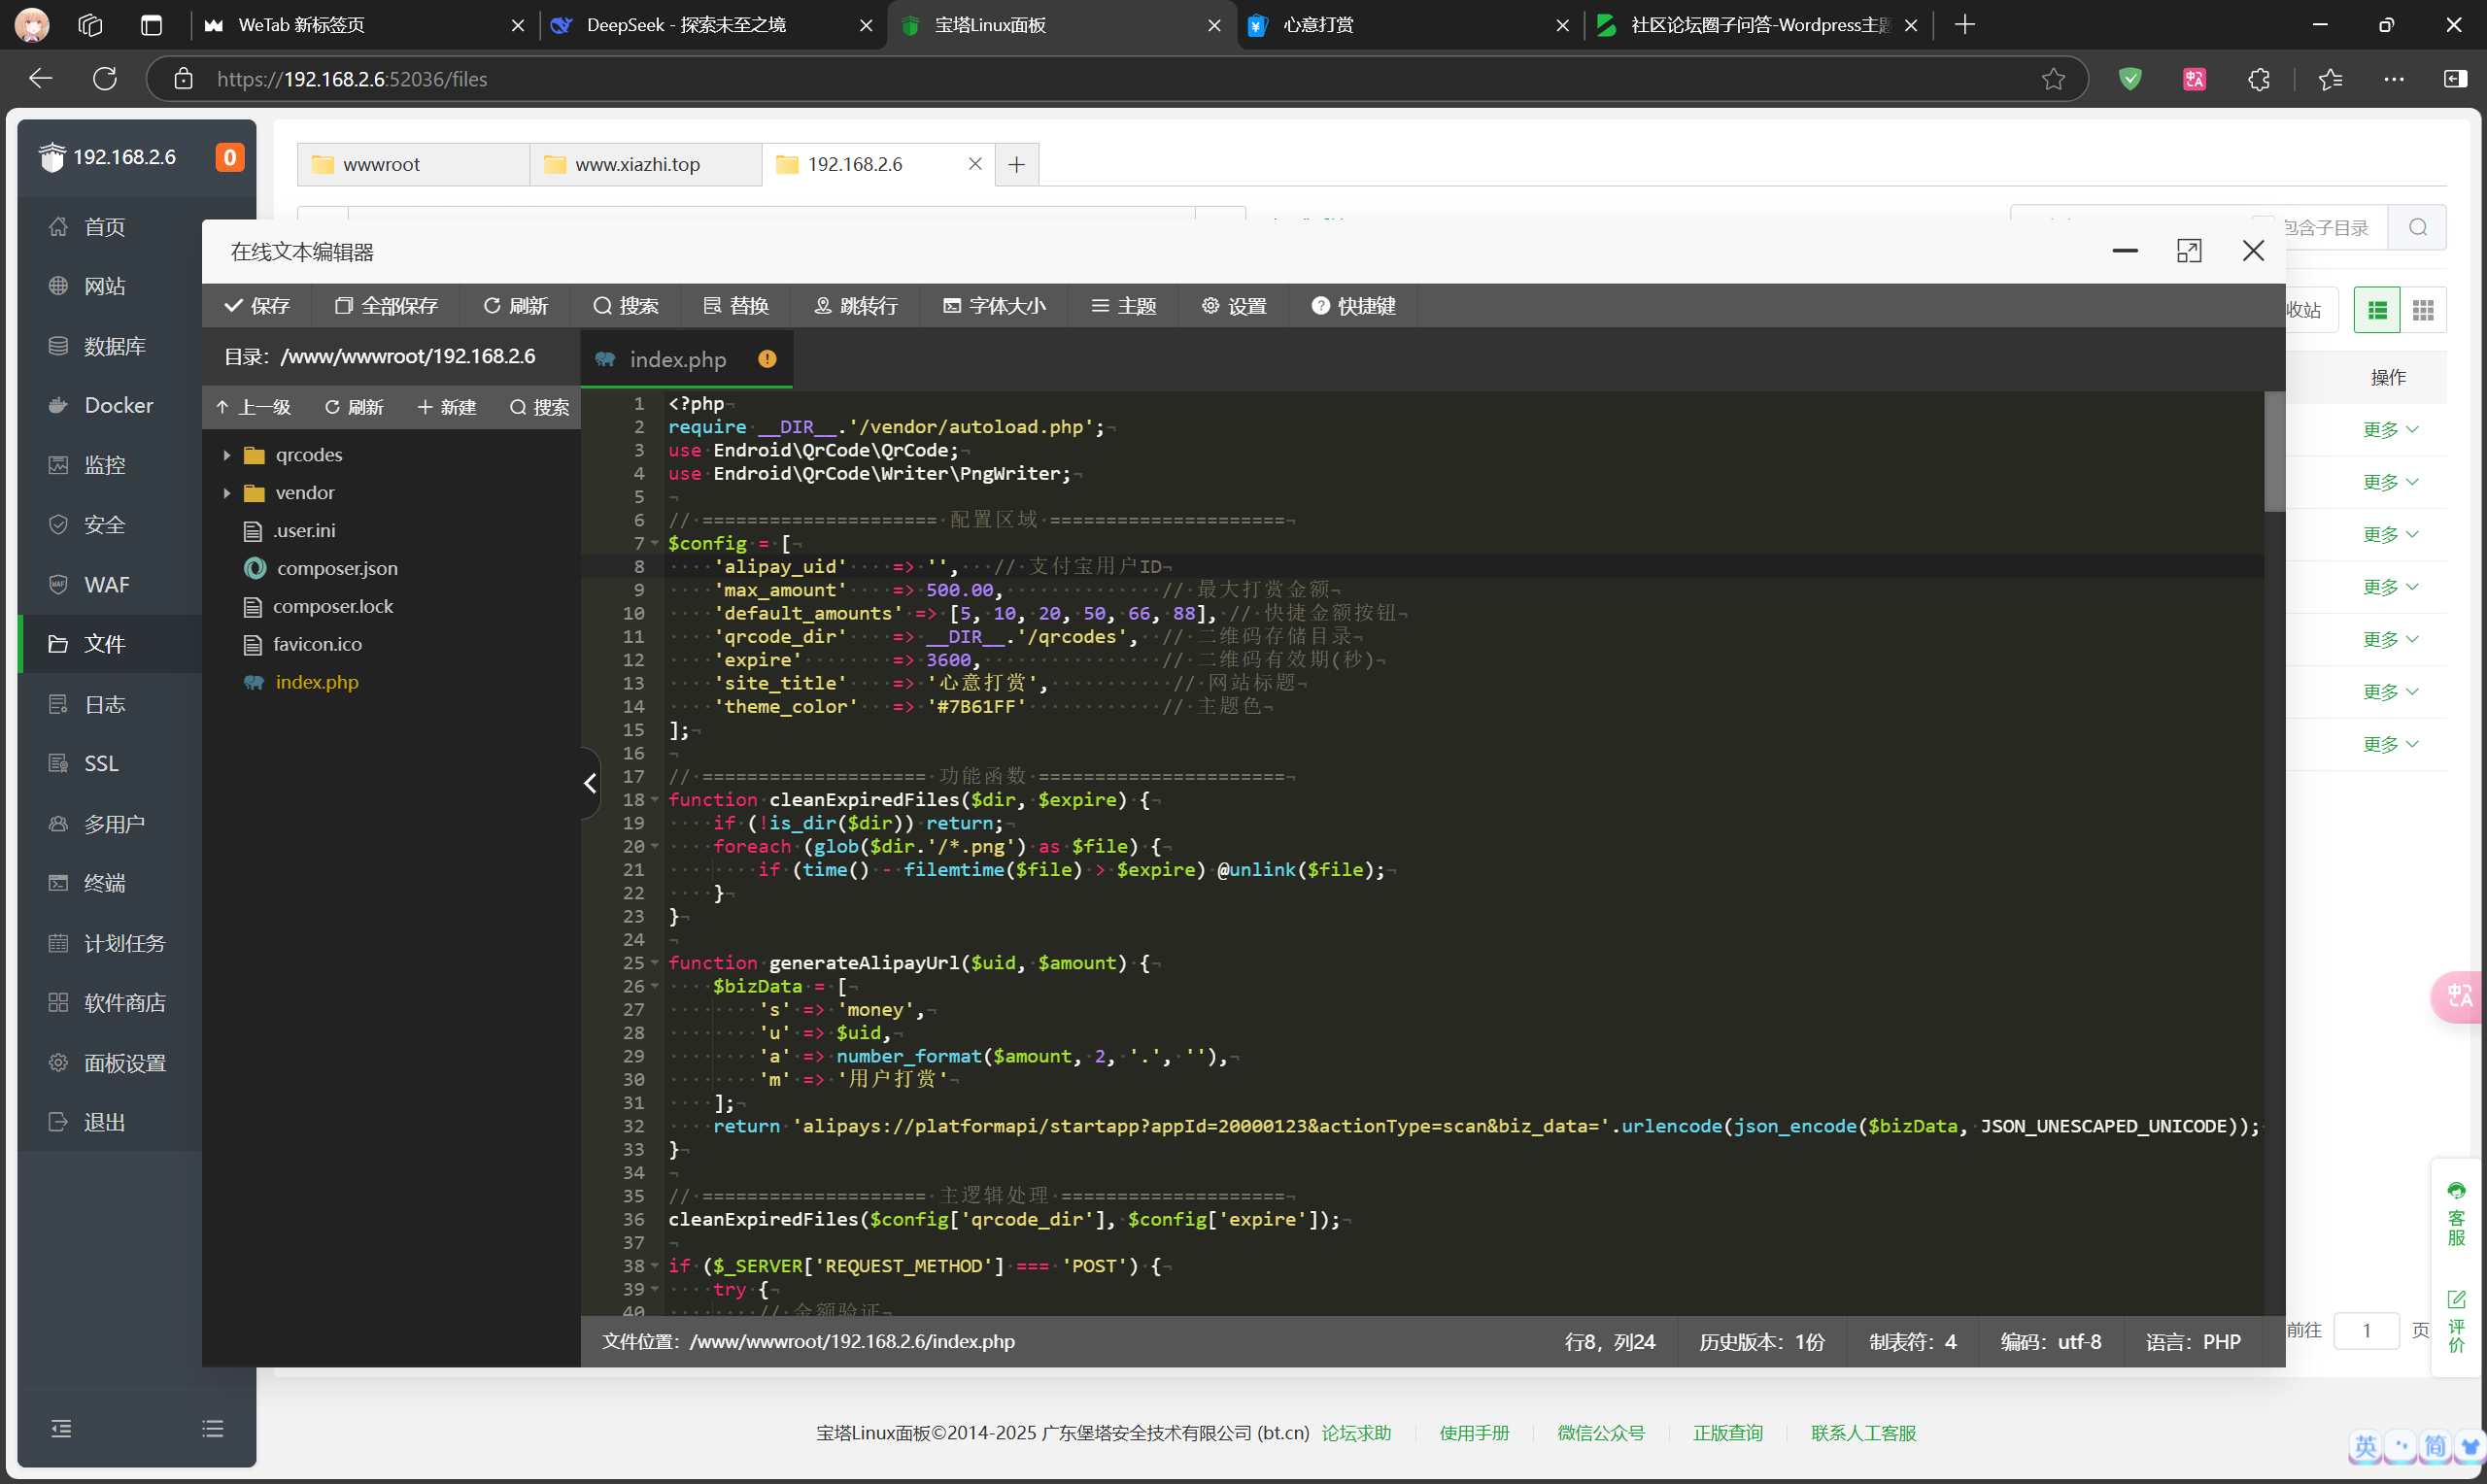Switch to the www.xiazhi.top file tab

[637, 164]
